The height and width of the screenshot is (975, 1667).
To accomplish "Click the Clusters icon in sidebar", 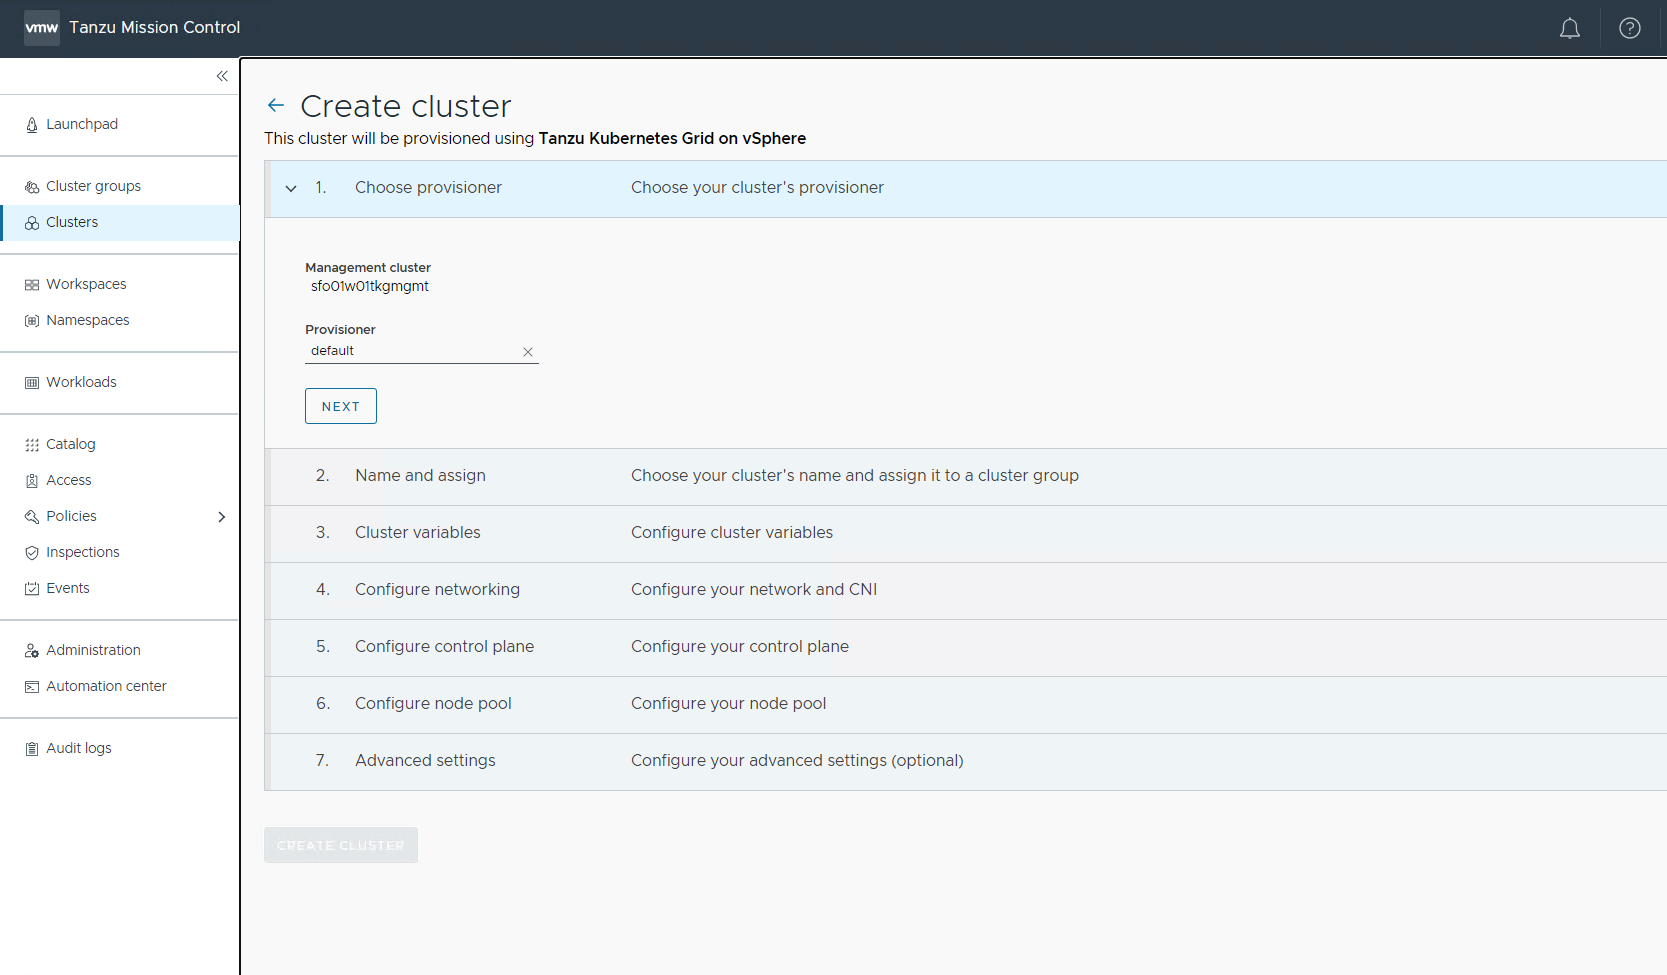I will (32, 223).
